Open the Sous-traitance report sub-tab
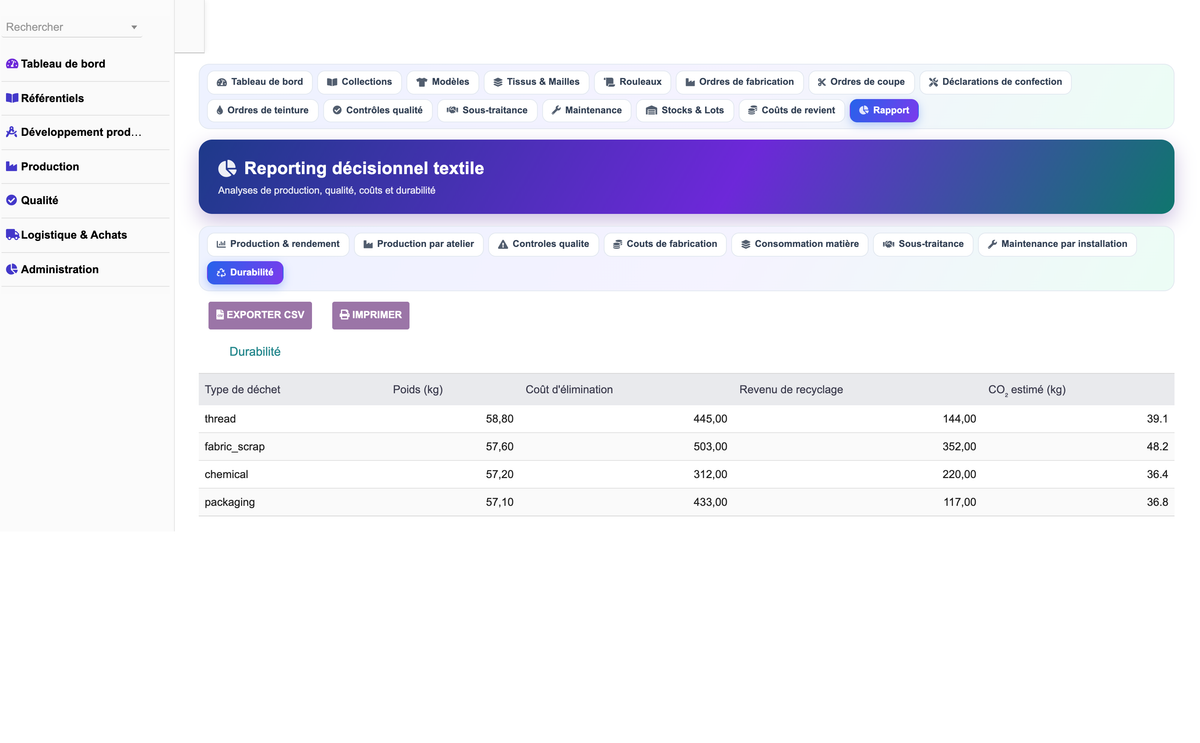1200x743 pixels. click(923, 244)
